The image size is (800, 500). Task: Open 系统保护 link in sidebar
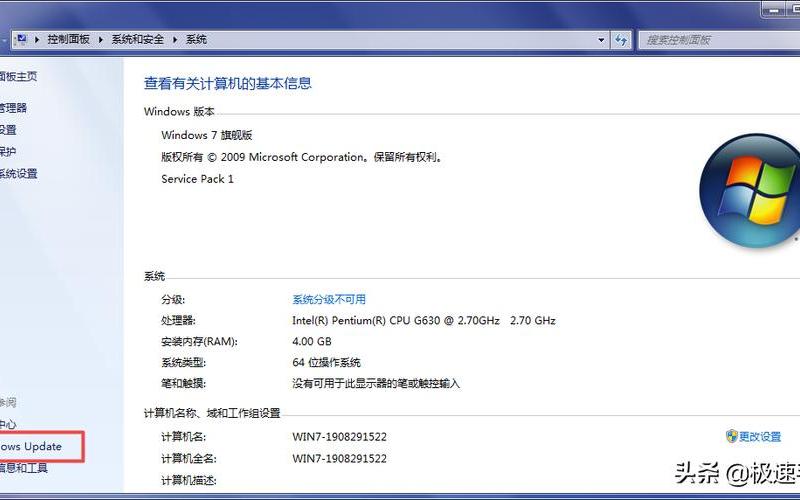point(8,152)
